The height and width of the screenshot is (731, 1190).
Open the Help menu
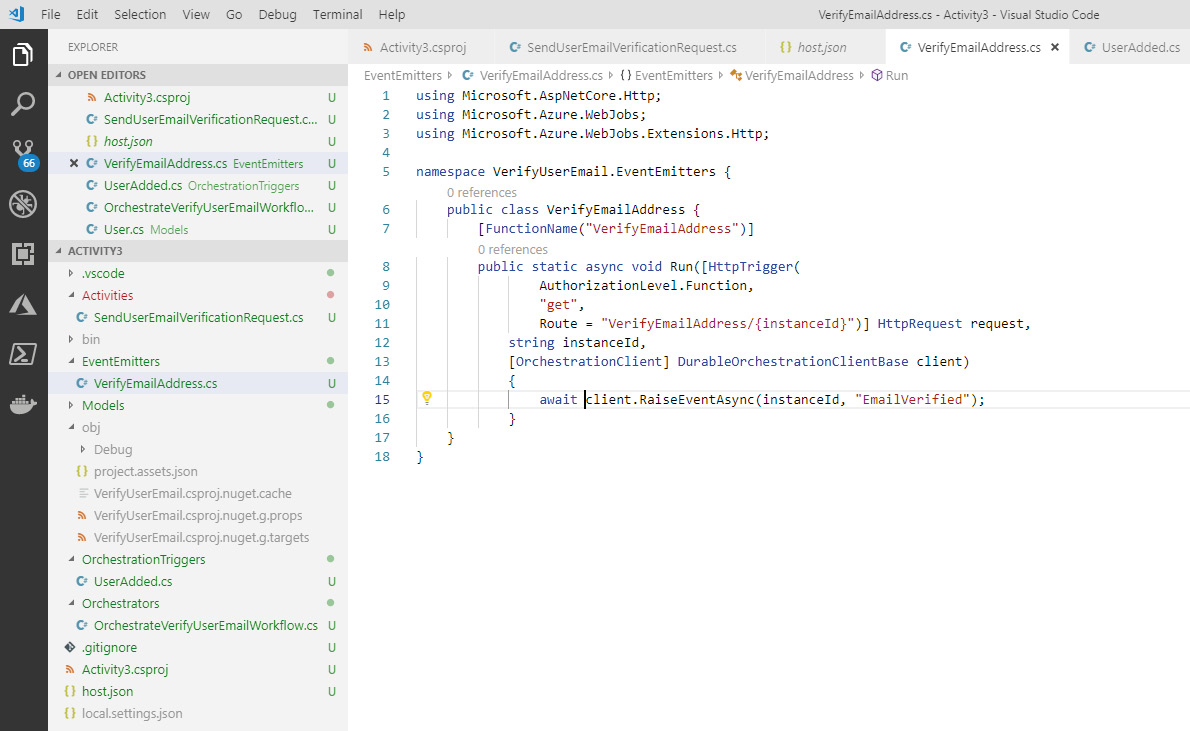[x=392, y=14]
